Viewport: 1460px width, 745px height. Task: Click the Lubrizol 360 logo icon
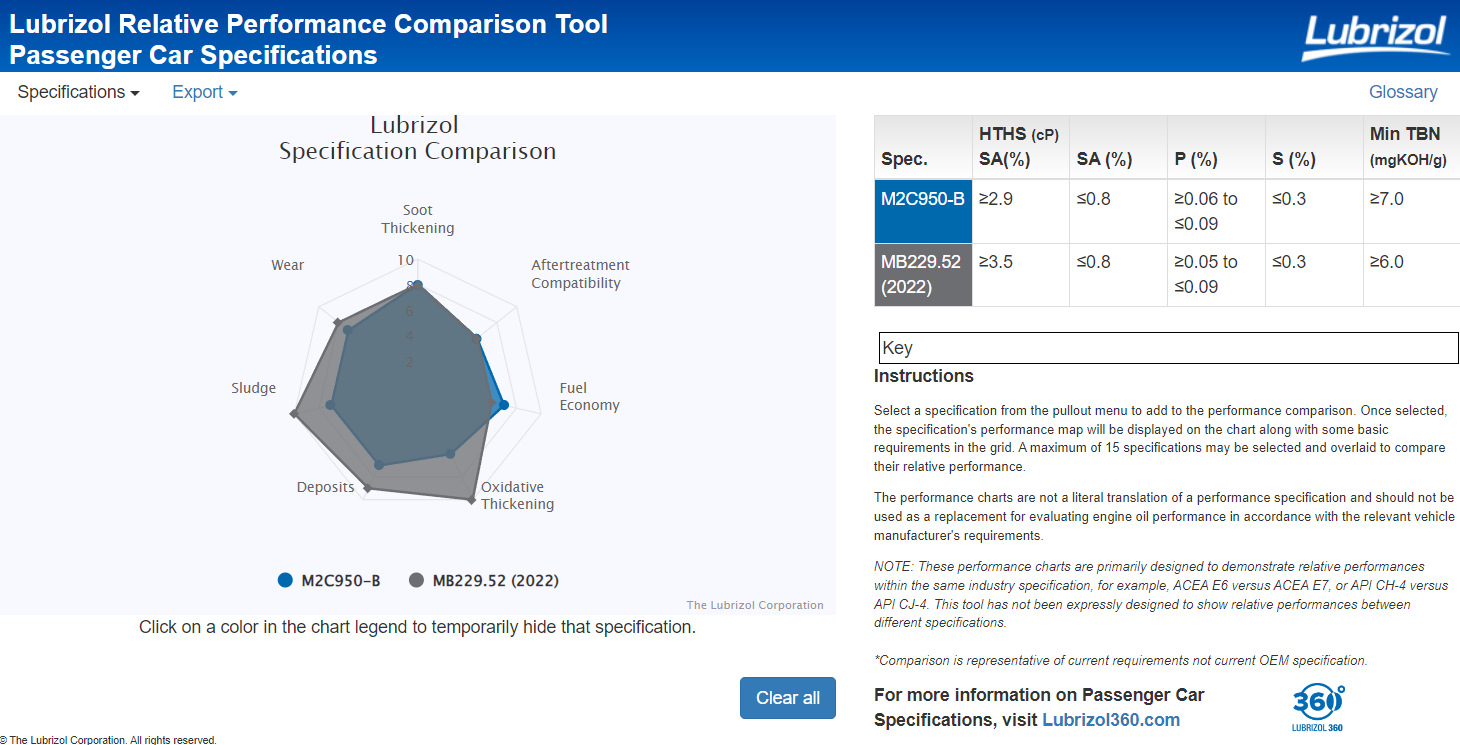(1318, 708)
